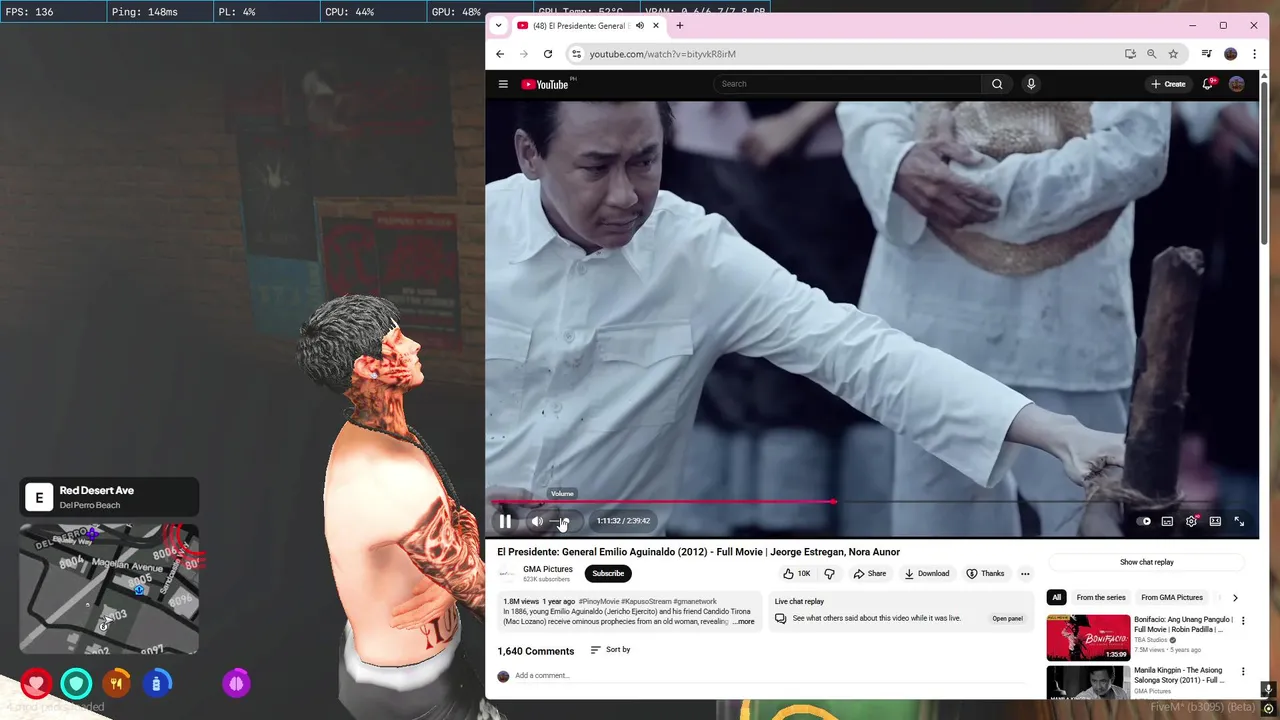Click the orange food hunger HUD icon

point(116,684)
